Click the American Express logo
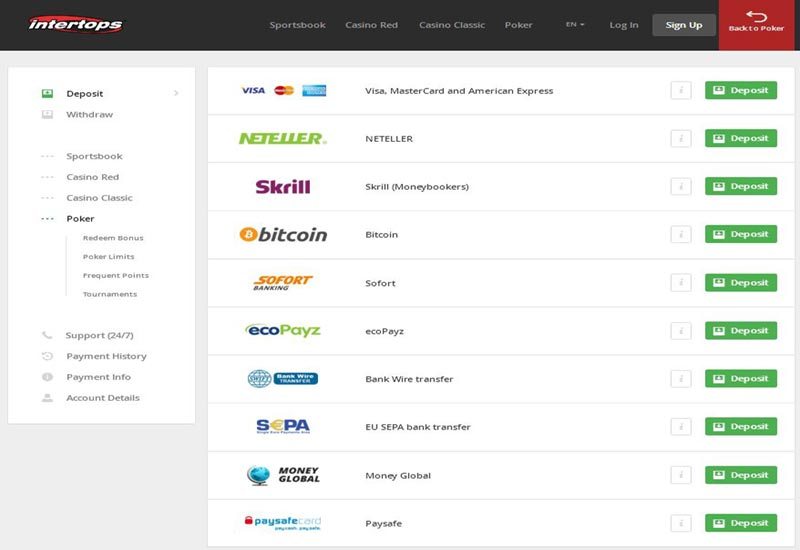Viewport: 800px width, 550px height. 314,91
